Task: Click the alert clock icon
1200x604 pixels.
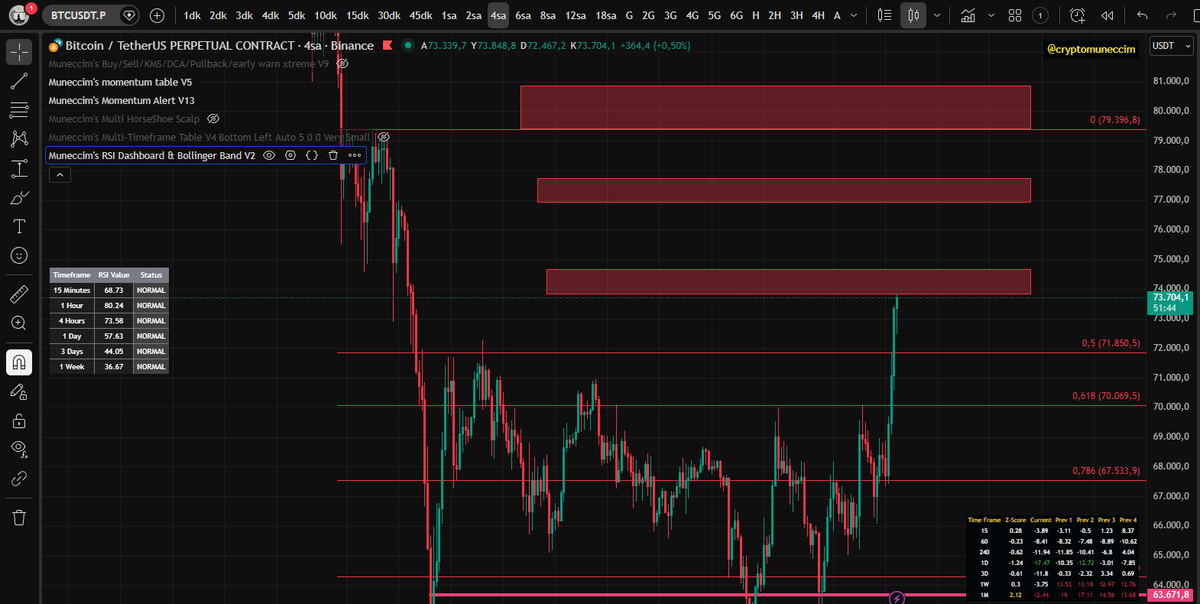Action: 1077,16
